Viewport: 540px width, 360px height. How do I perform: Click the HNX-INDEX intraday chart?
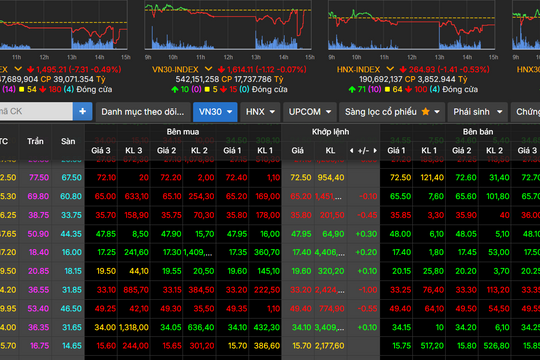coord(412,25)
